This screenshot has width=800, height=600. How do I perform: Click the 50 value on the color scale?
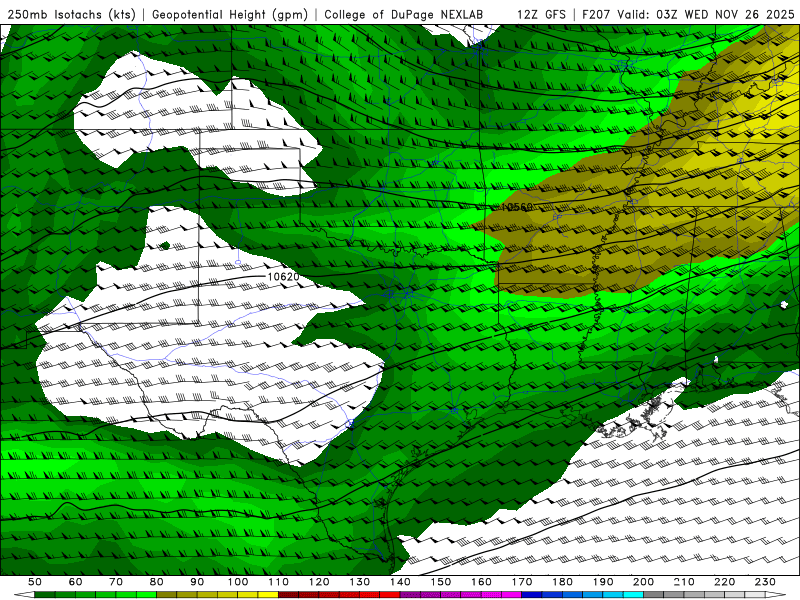click(x=35, y=582)
